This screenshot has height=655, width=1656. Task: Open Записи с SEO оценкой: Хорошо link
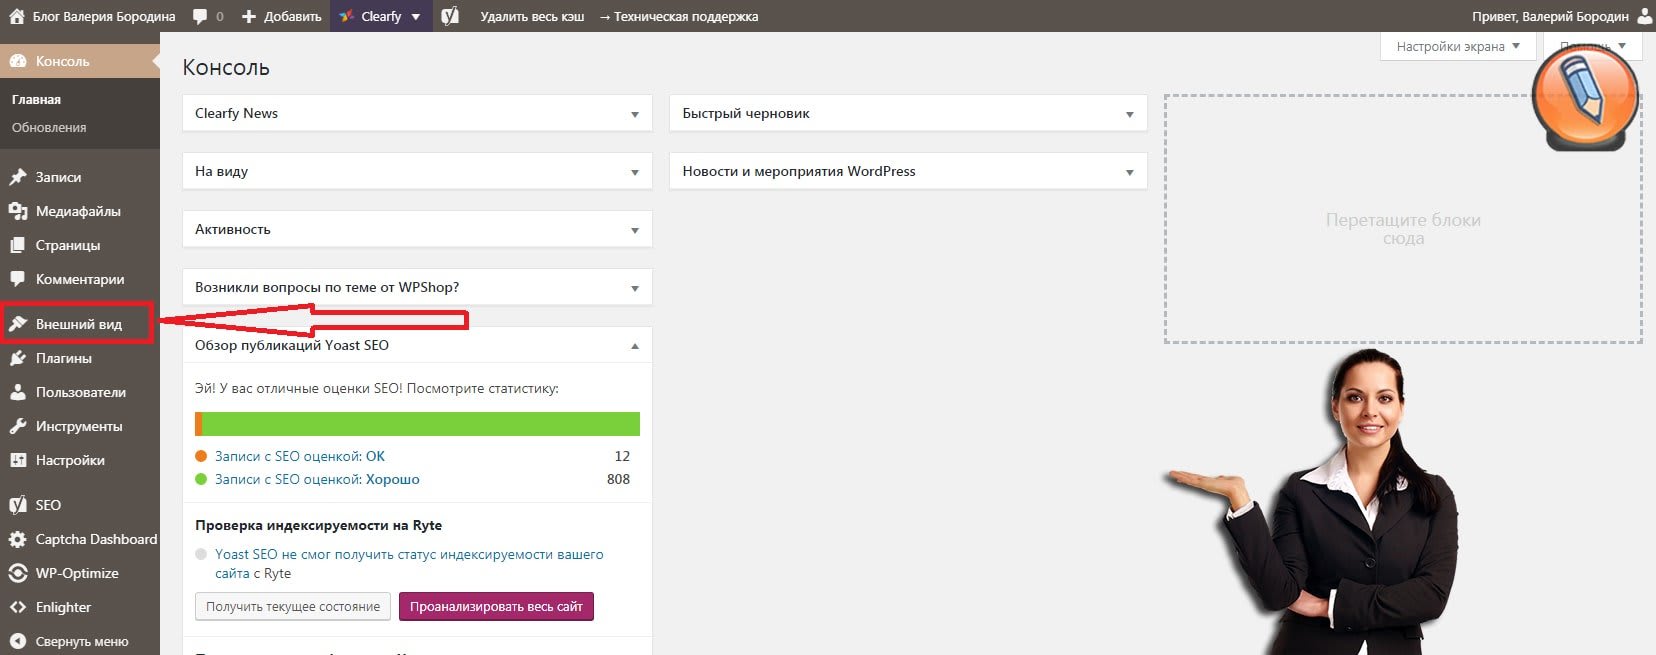(317, 479)
